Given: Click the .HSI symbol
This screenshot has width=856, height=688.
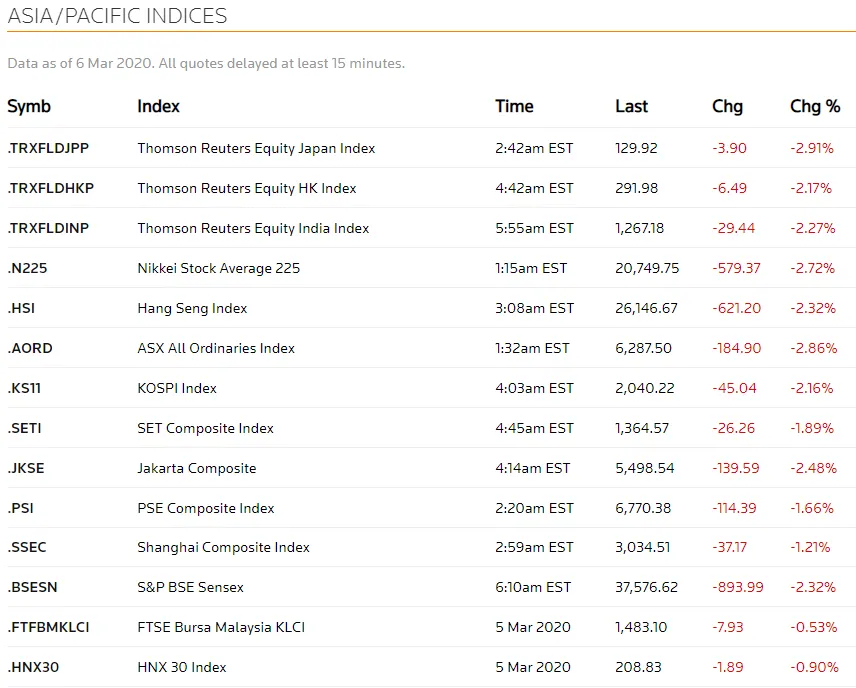Looking at the screenshot, I should coord(21,309).
